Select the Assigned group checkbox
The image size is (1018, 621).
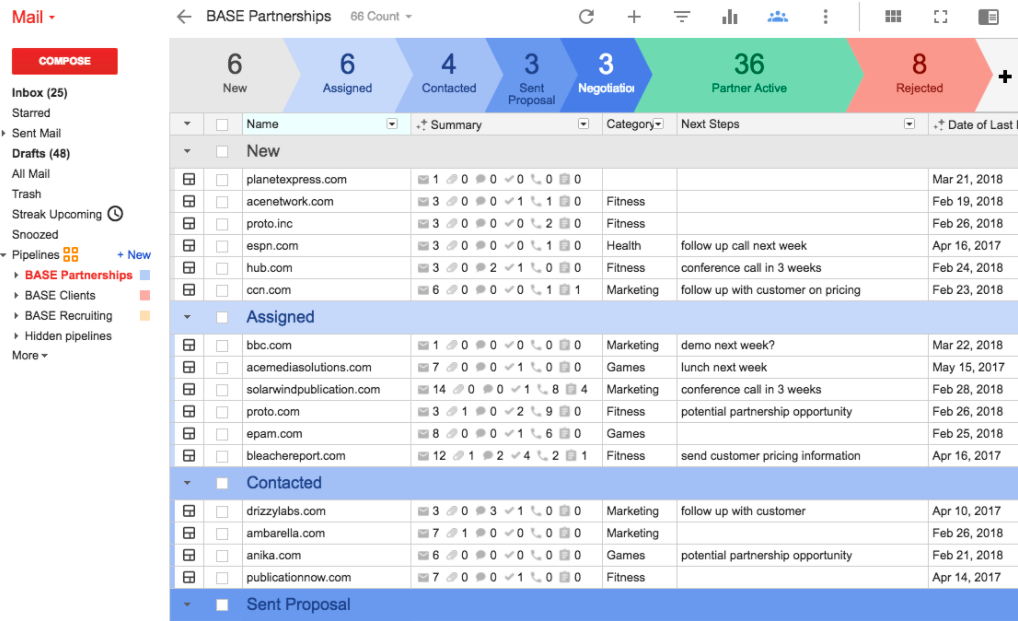(222, 317)
